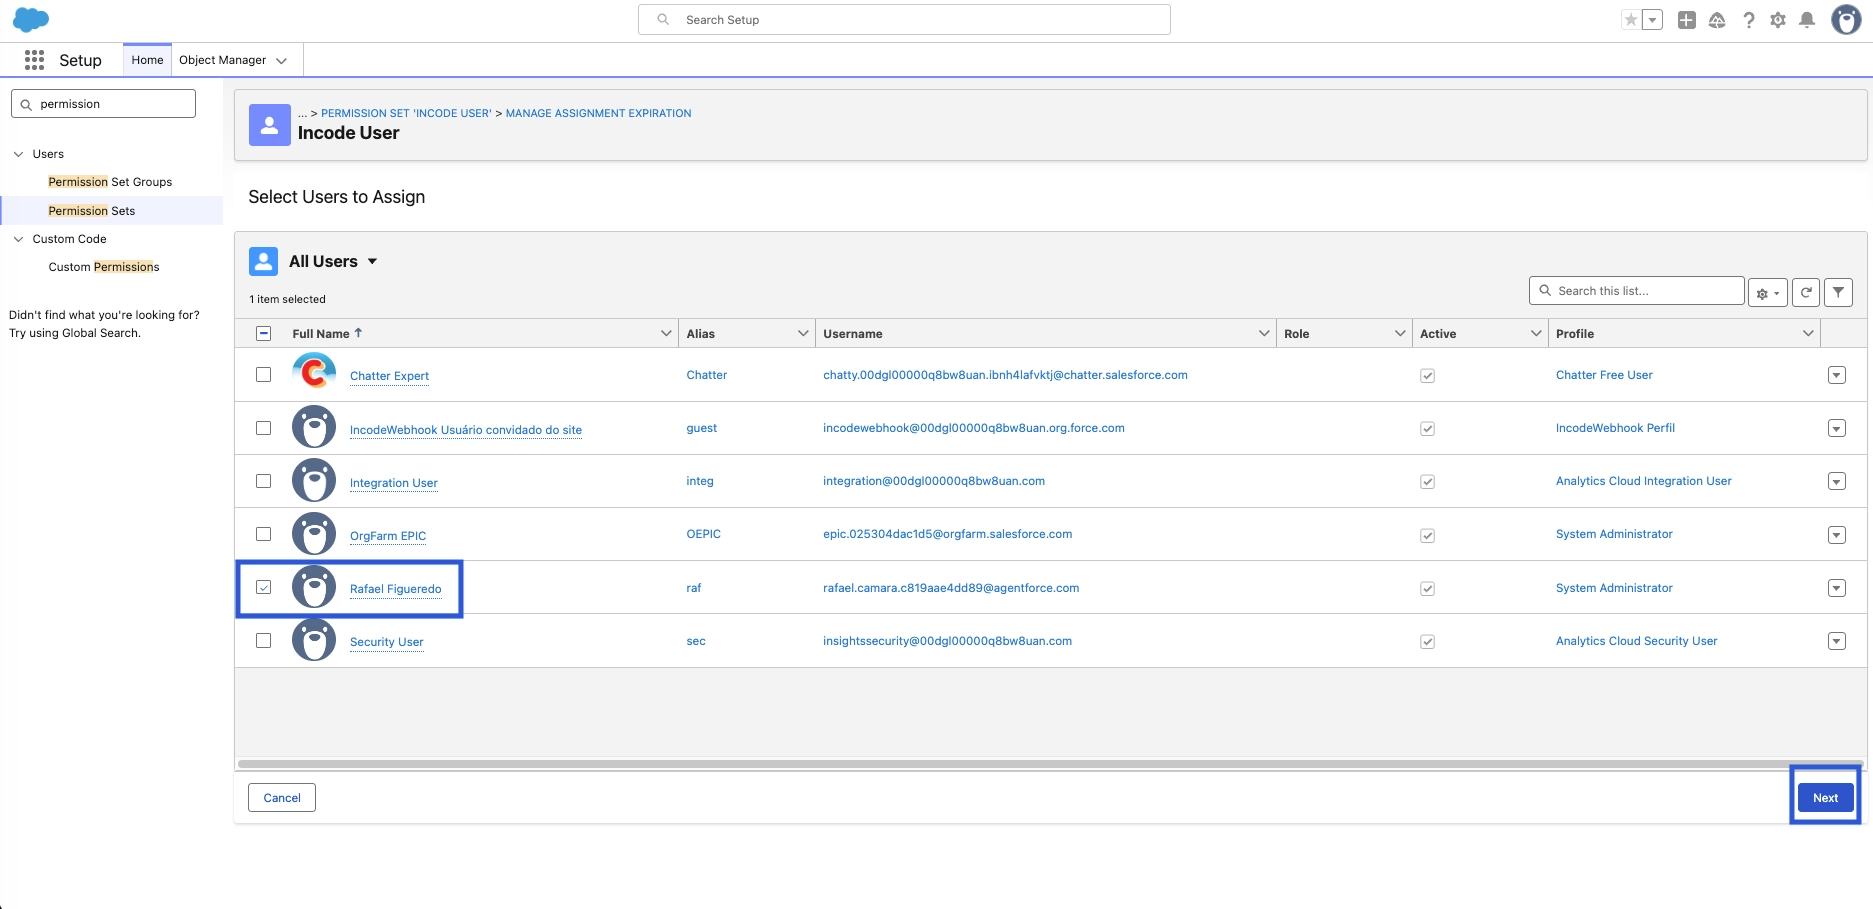Open the user profile avatar menu
1873x909 pixels.
(x=1846, y=19)
